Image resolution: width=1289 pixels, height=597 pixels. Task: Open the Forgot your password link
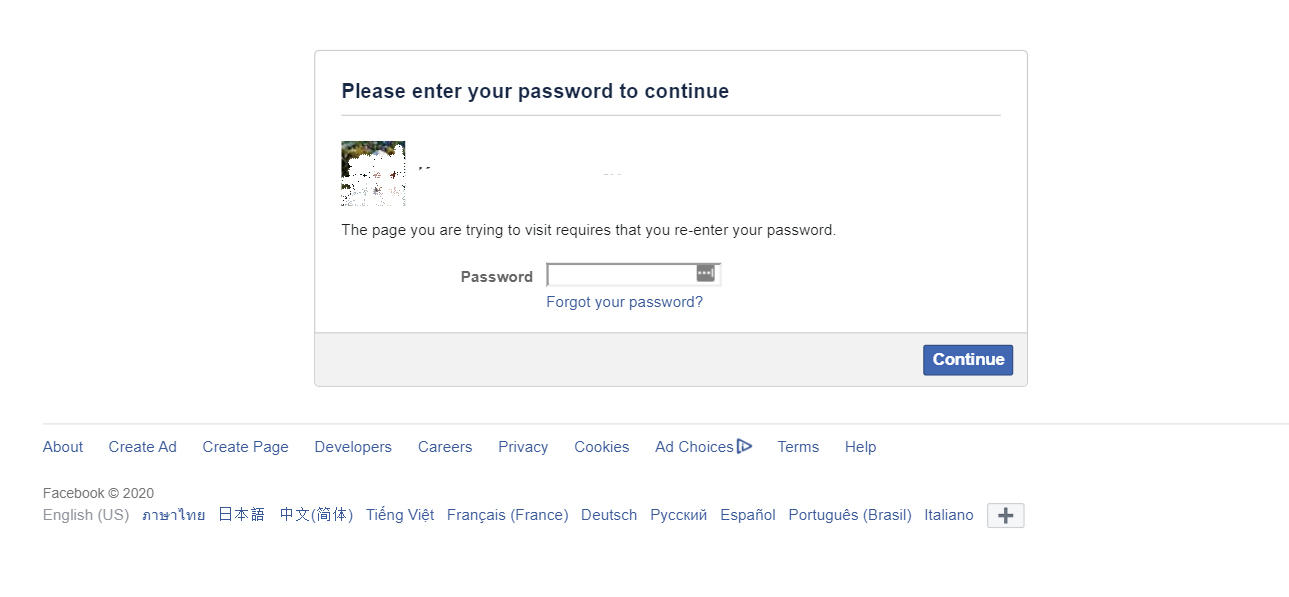click(624, 302)
